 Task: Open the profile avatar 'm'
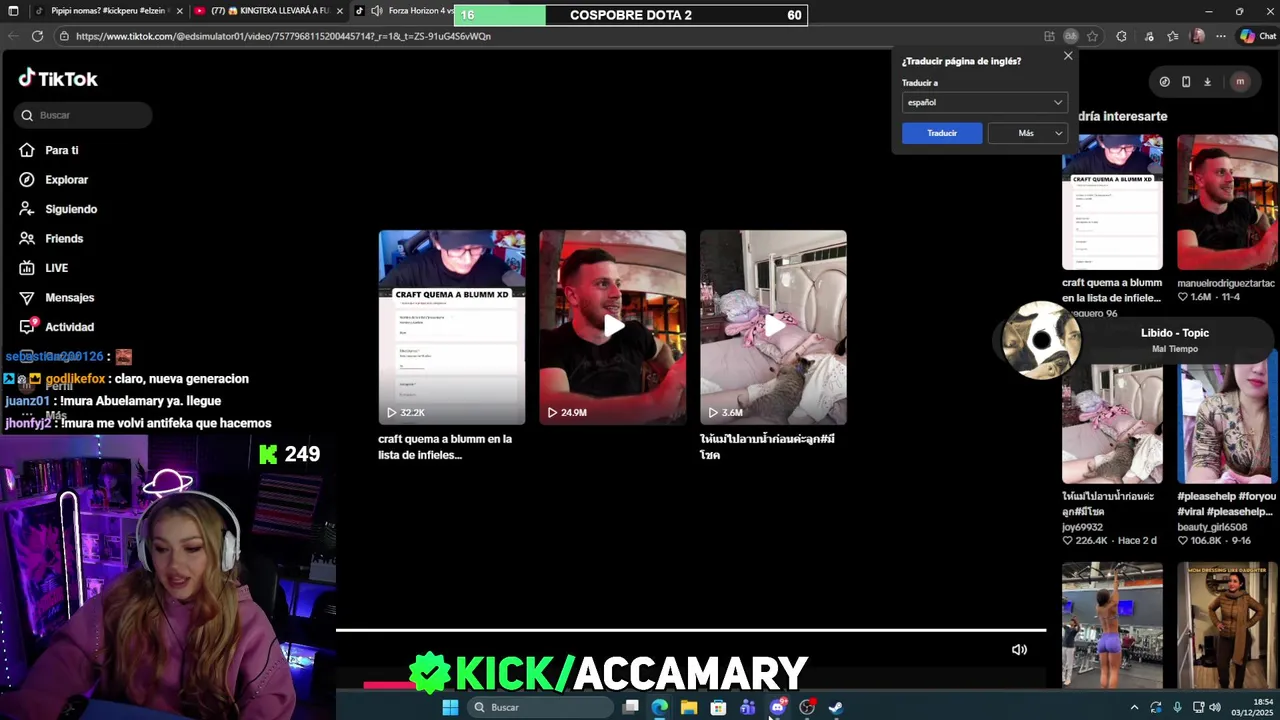click(1240, 82)
